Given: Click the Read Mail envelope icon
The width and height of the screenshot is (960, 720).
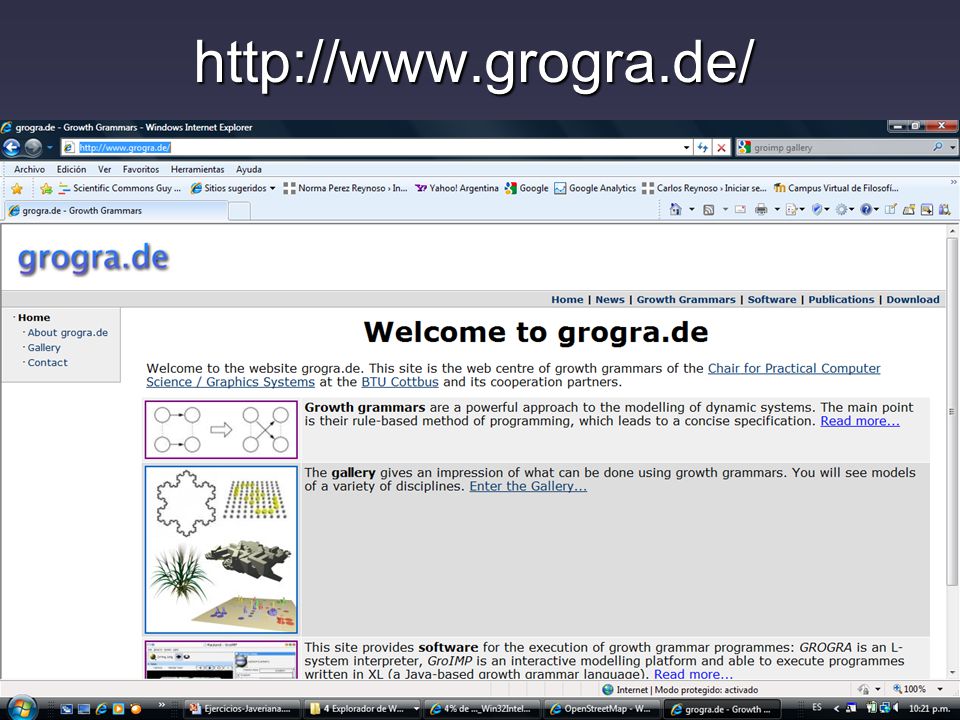Looking at the screenshot, I should (740, 209).
